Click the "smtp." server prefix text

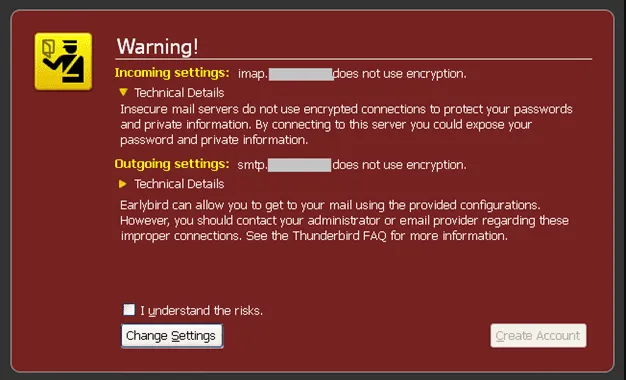[x=252, y=165]
